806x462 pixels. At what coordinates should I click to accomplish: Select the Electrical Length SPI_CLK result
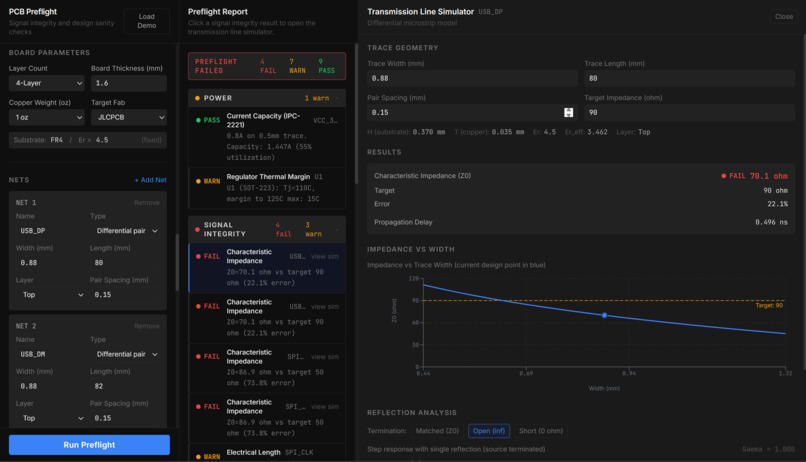click(x=267, y=452)
